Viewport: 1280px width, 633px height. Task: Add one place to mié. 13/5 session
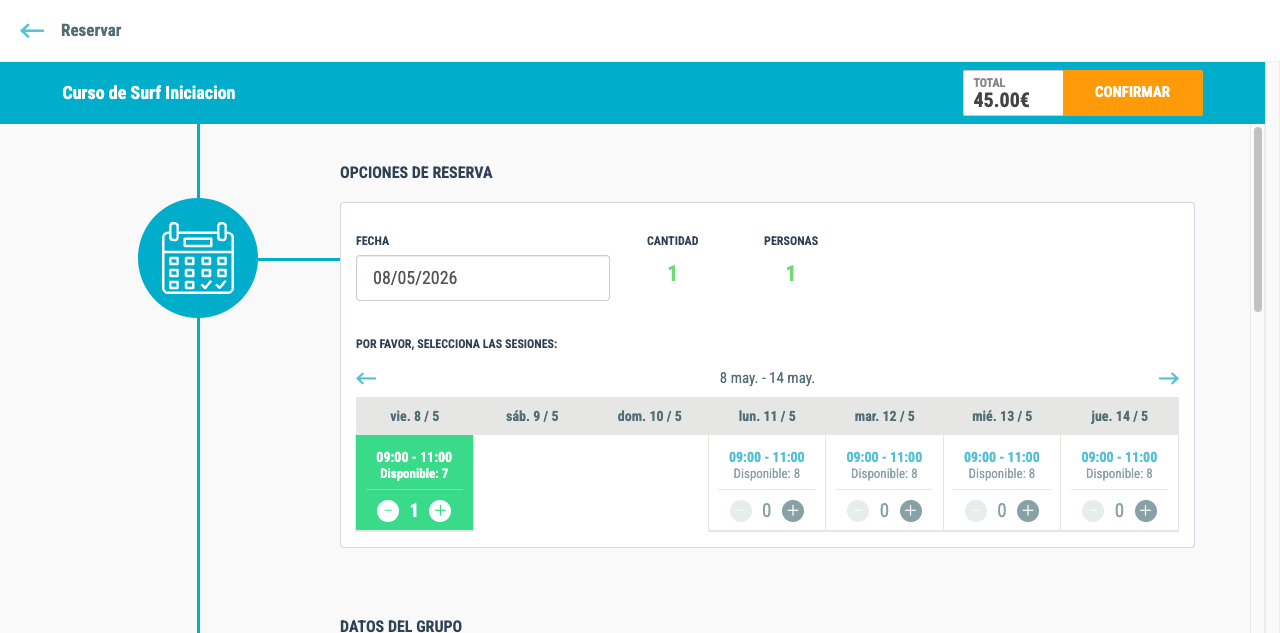(1028, 511)
